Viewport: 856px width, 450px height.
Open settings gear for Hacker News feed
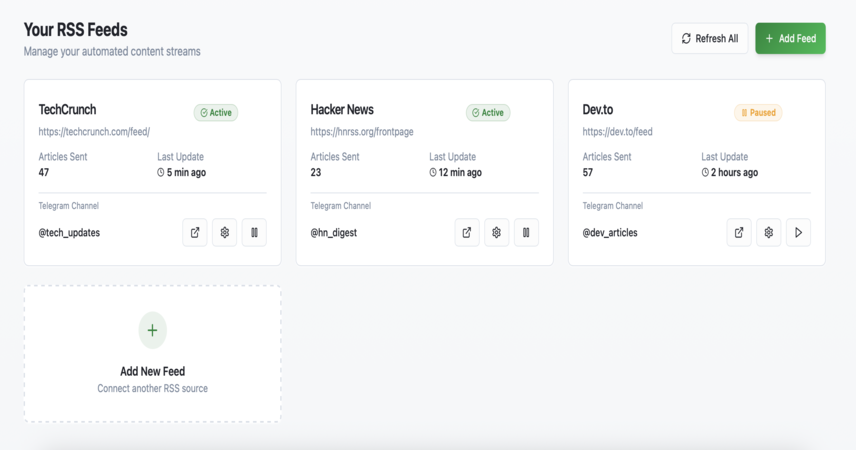496,233
